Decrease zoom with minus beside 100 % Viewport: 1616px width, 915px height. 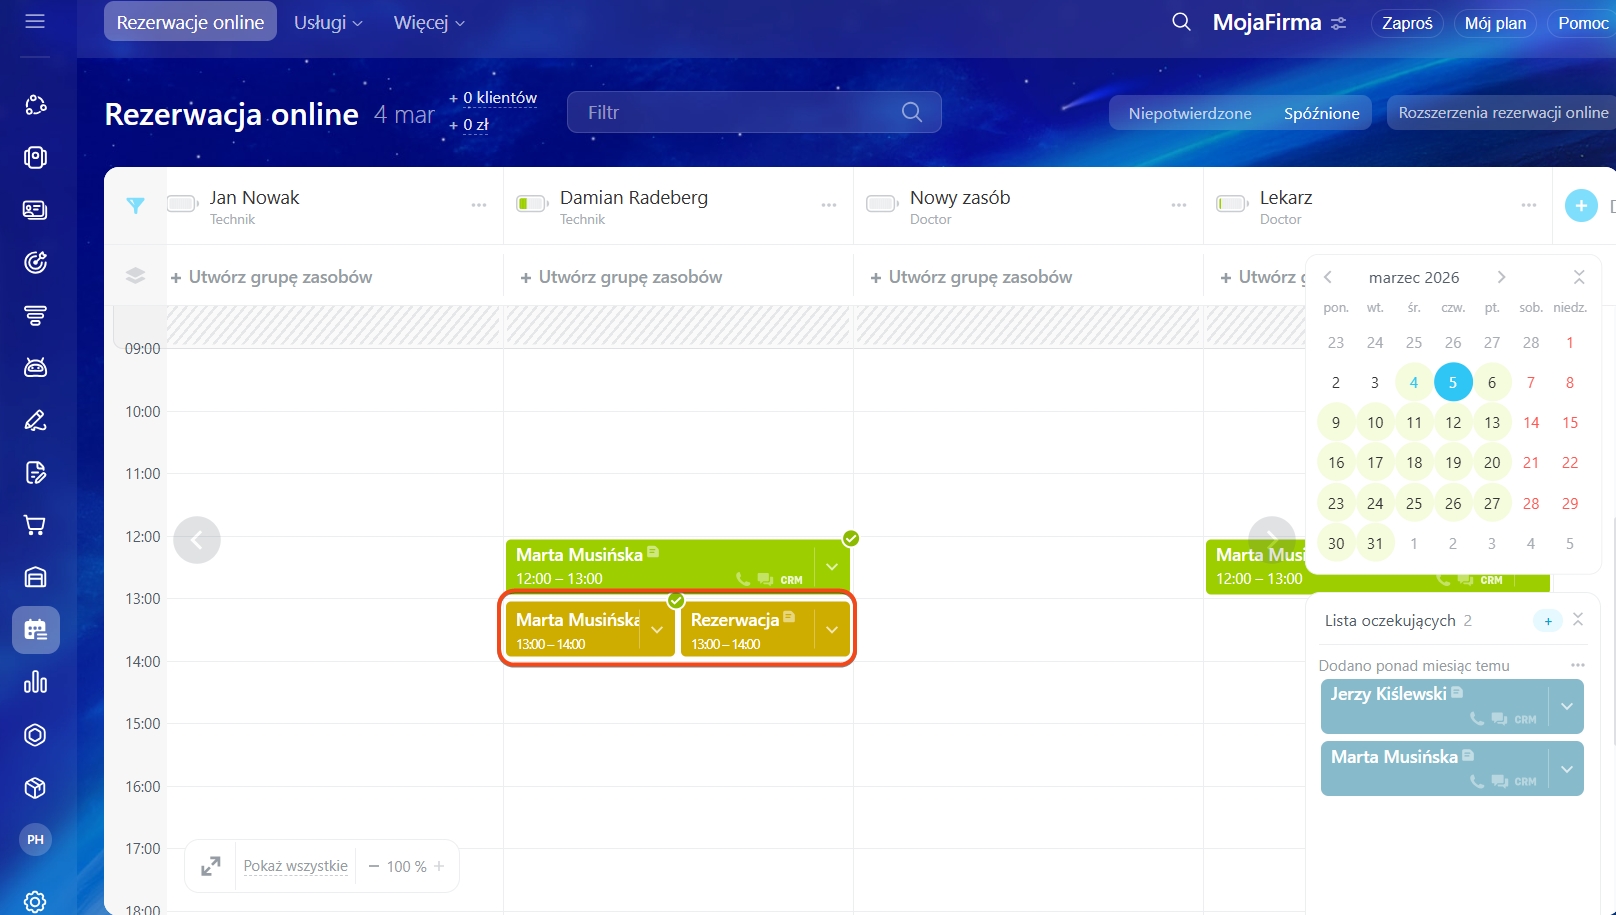coord(374,866)
